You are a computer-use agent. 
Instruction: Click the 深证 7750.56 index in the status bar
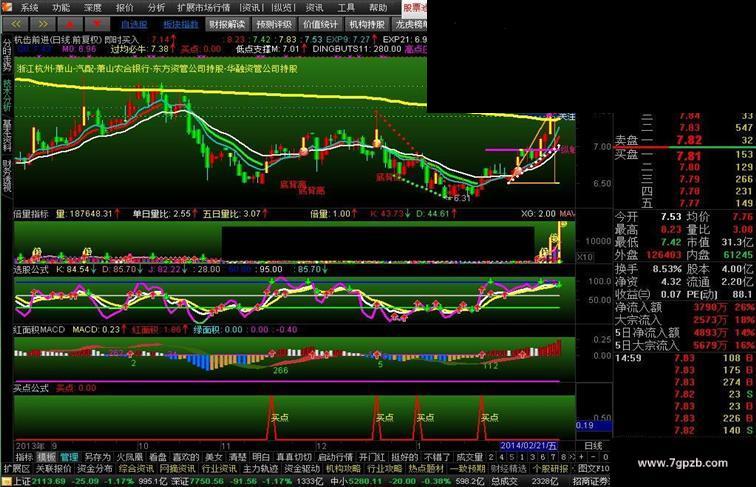tap(196, 481)
